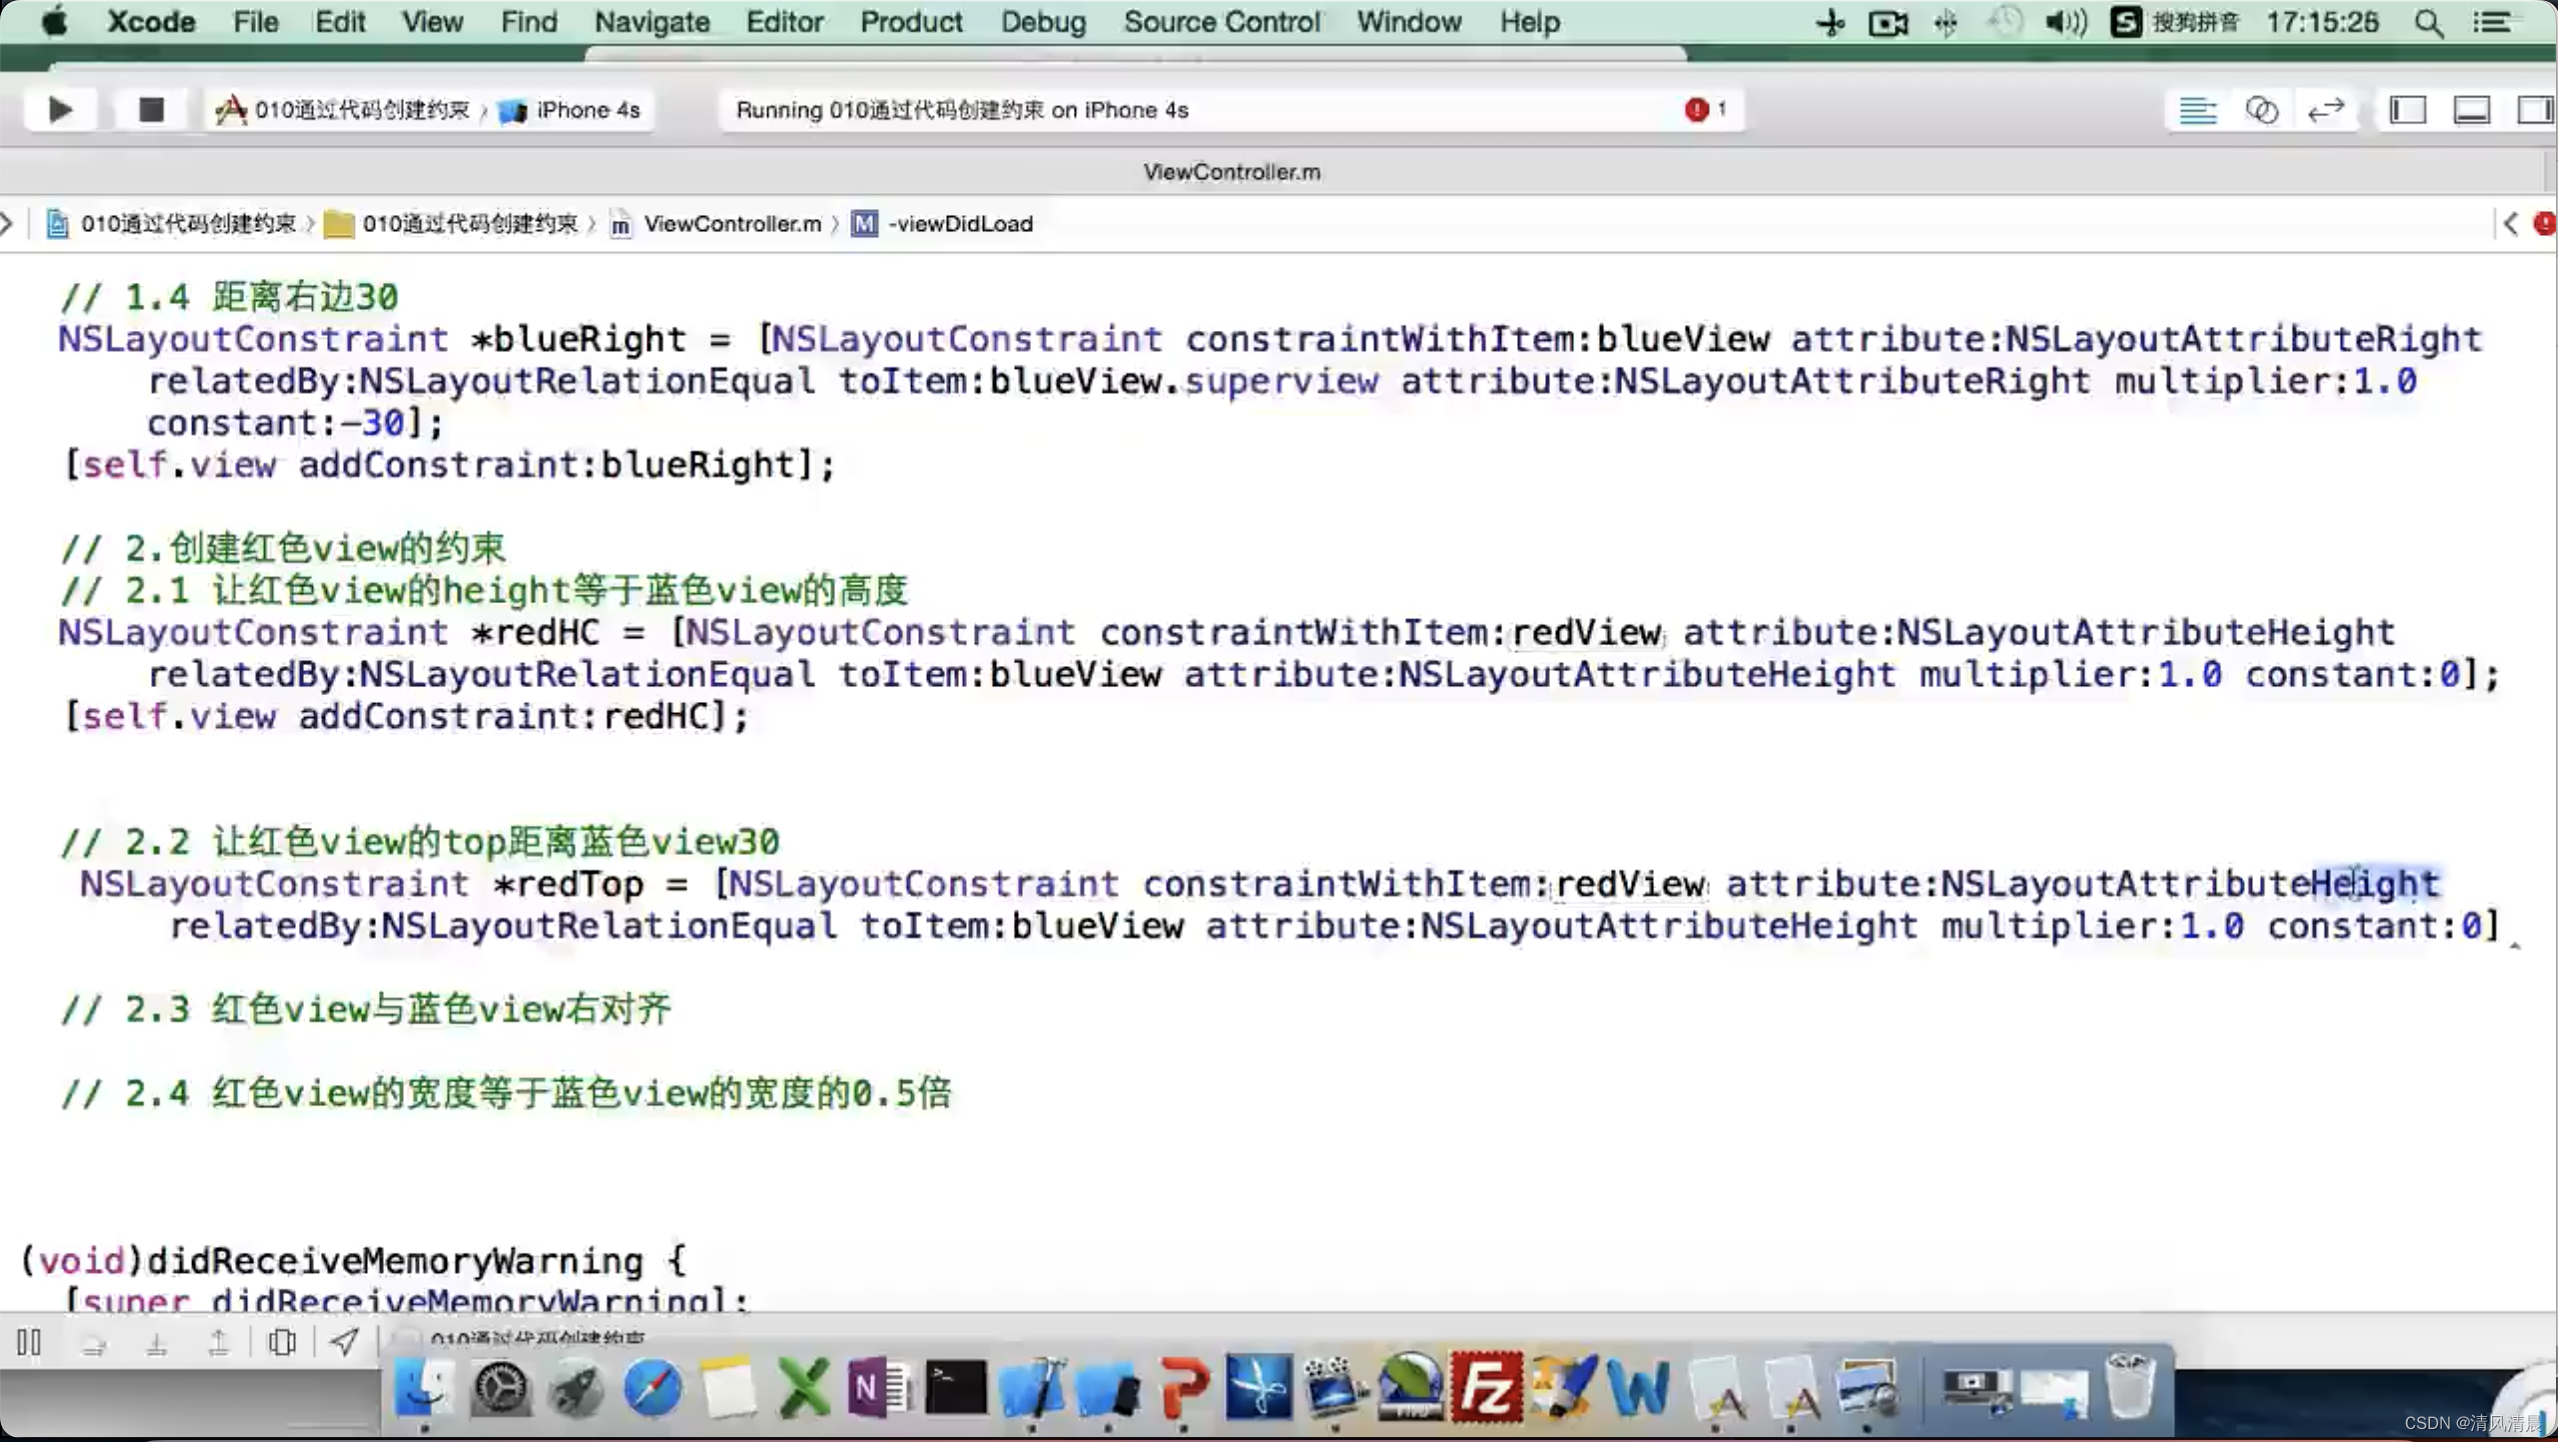Viewport: 2558px width, 1442px height.
Task: Open the Time Machine status menu
Action: [x=2004, y=22]
